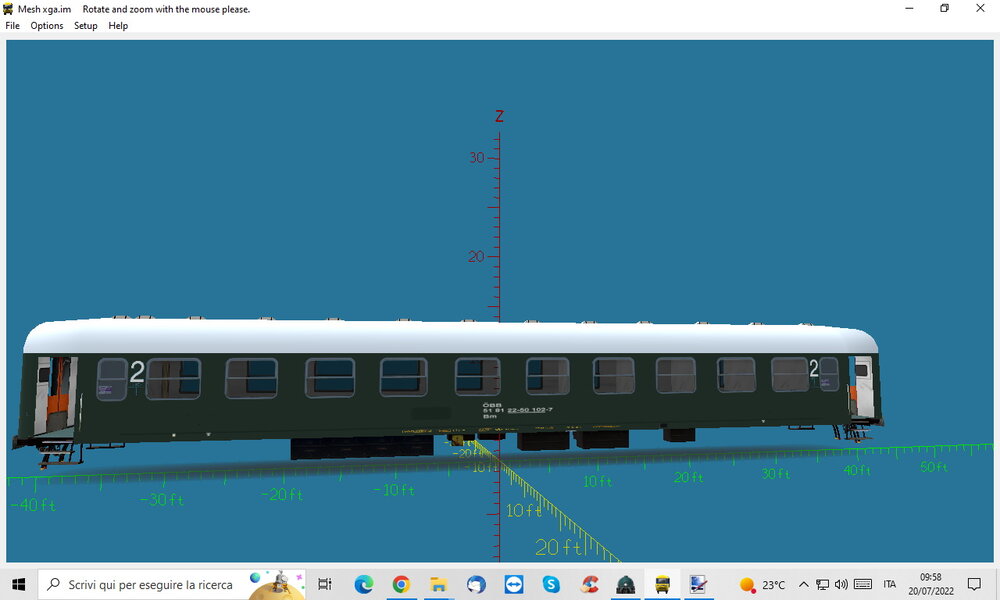This screenshot has width=1000, height=600.
Task: Show hidden system tray icons
Action: click(804, 584)
